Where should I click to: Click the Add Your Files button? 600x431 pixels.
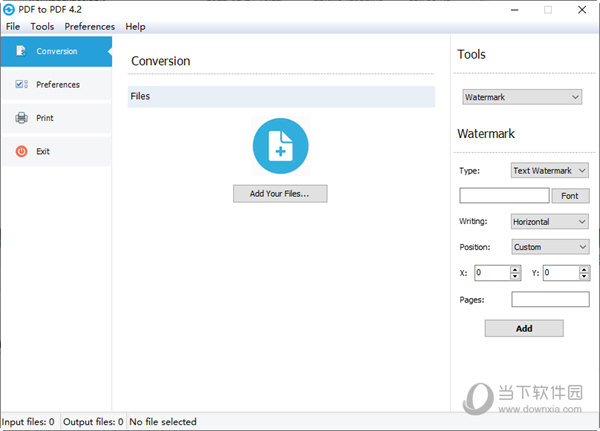[x=280, y=194]
